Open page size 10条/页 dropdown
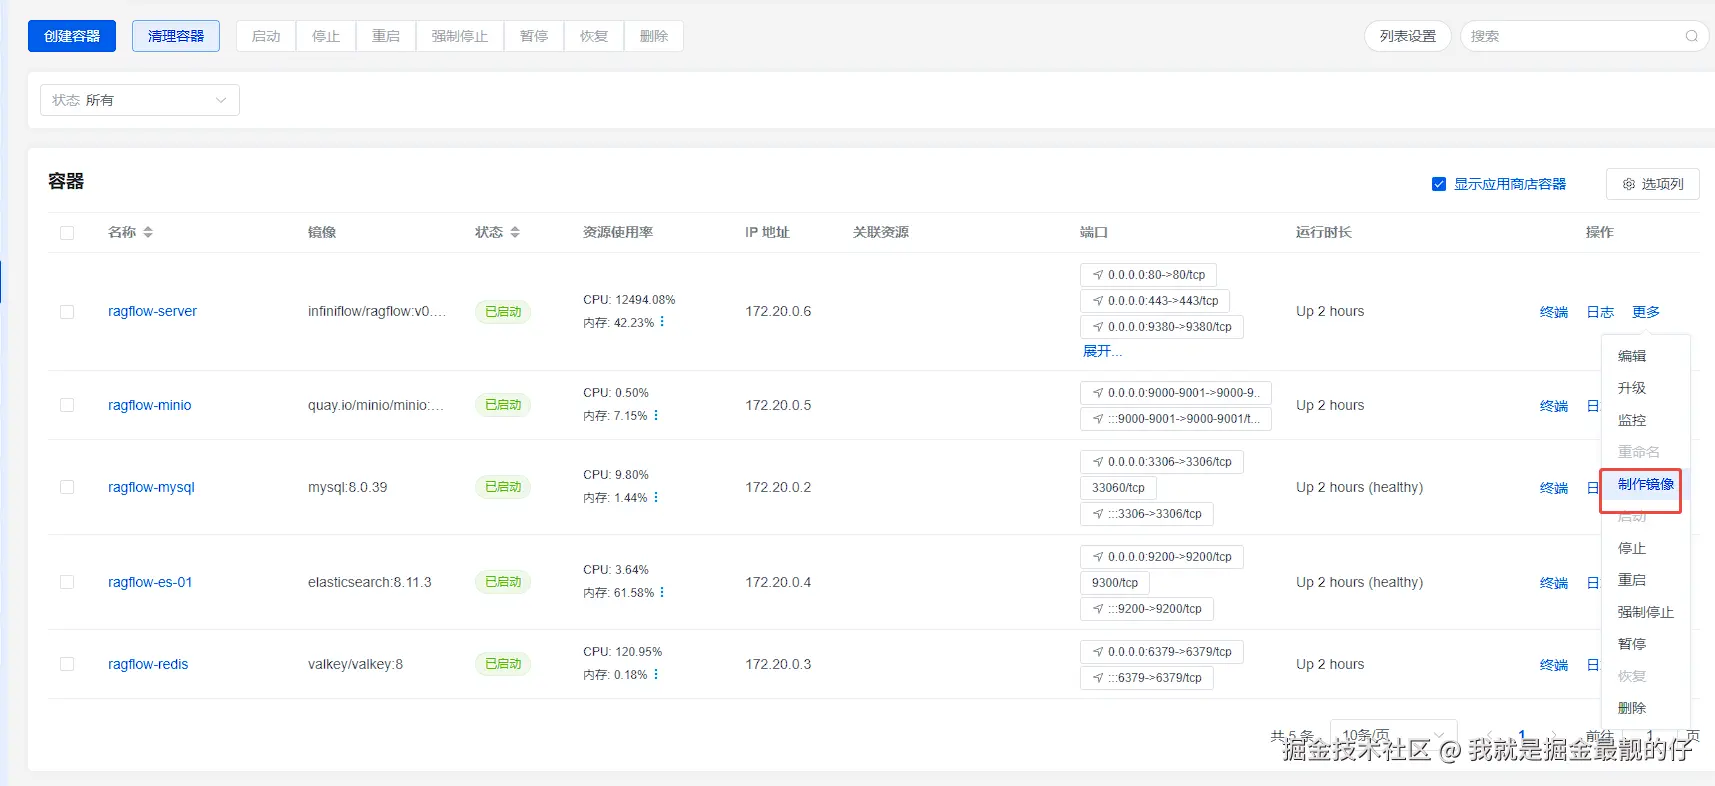The height and width of the screenshot is (786, 1715). click(1393, 735)
